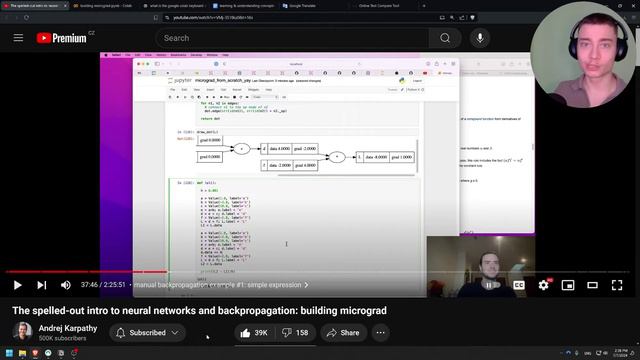Image resolution: width=640 pixels, height=360 pixels.
Task: Toggle theater mode view
Action: pos(593,285)
